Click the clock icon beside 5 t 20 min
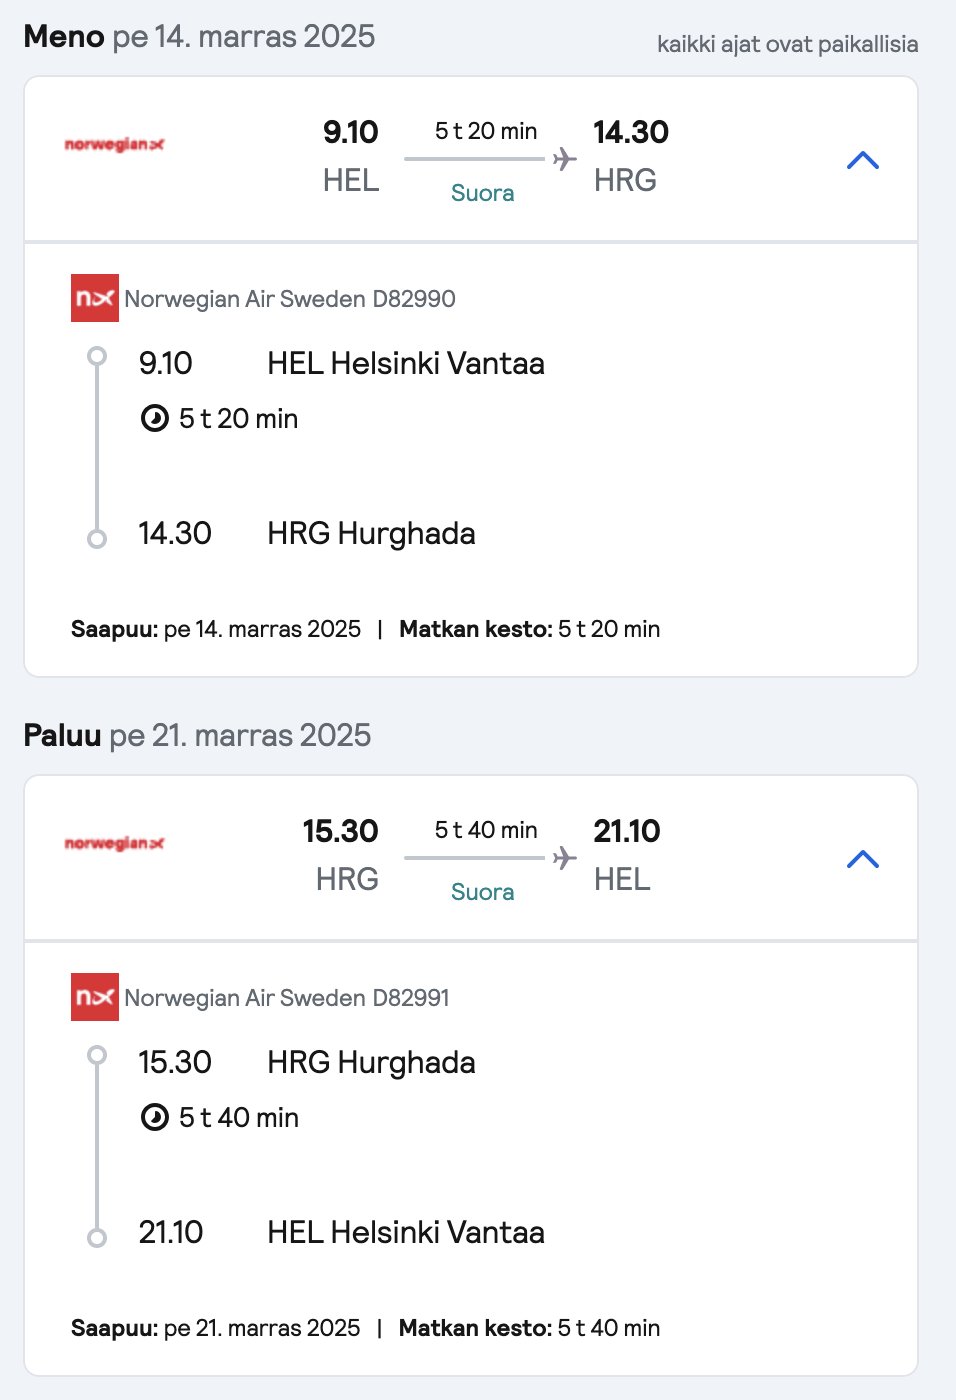This screenshot has height=1400, width=956. point(154,418)
